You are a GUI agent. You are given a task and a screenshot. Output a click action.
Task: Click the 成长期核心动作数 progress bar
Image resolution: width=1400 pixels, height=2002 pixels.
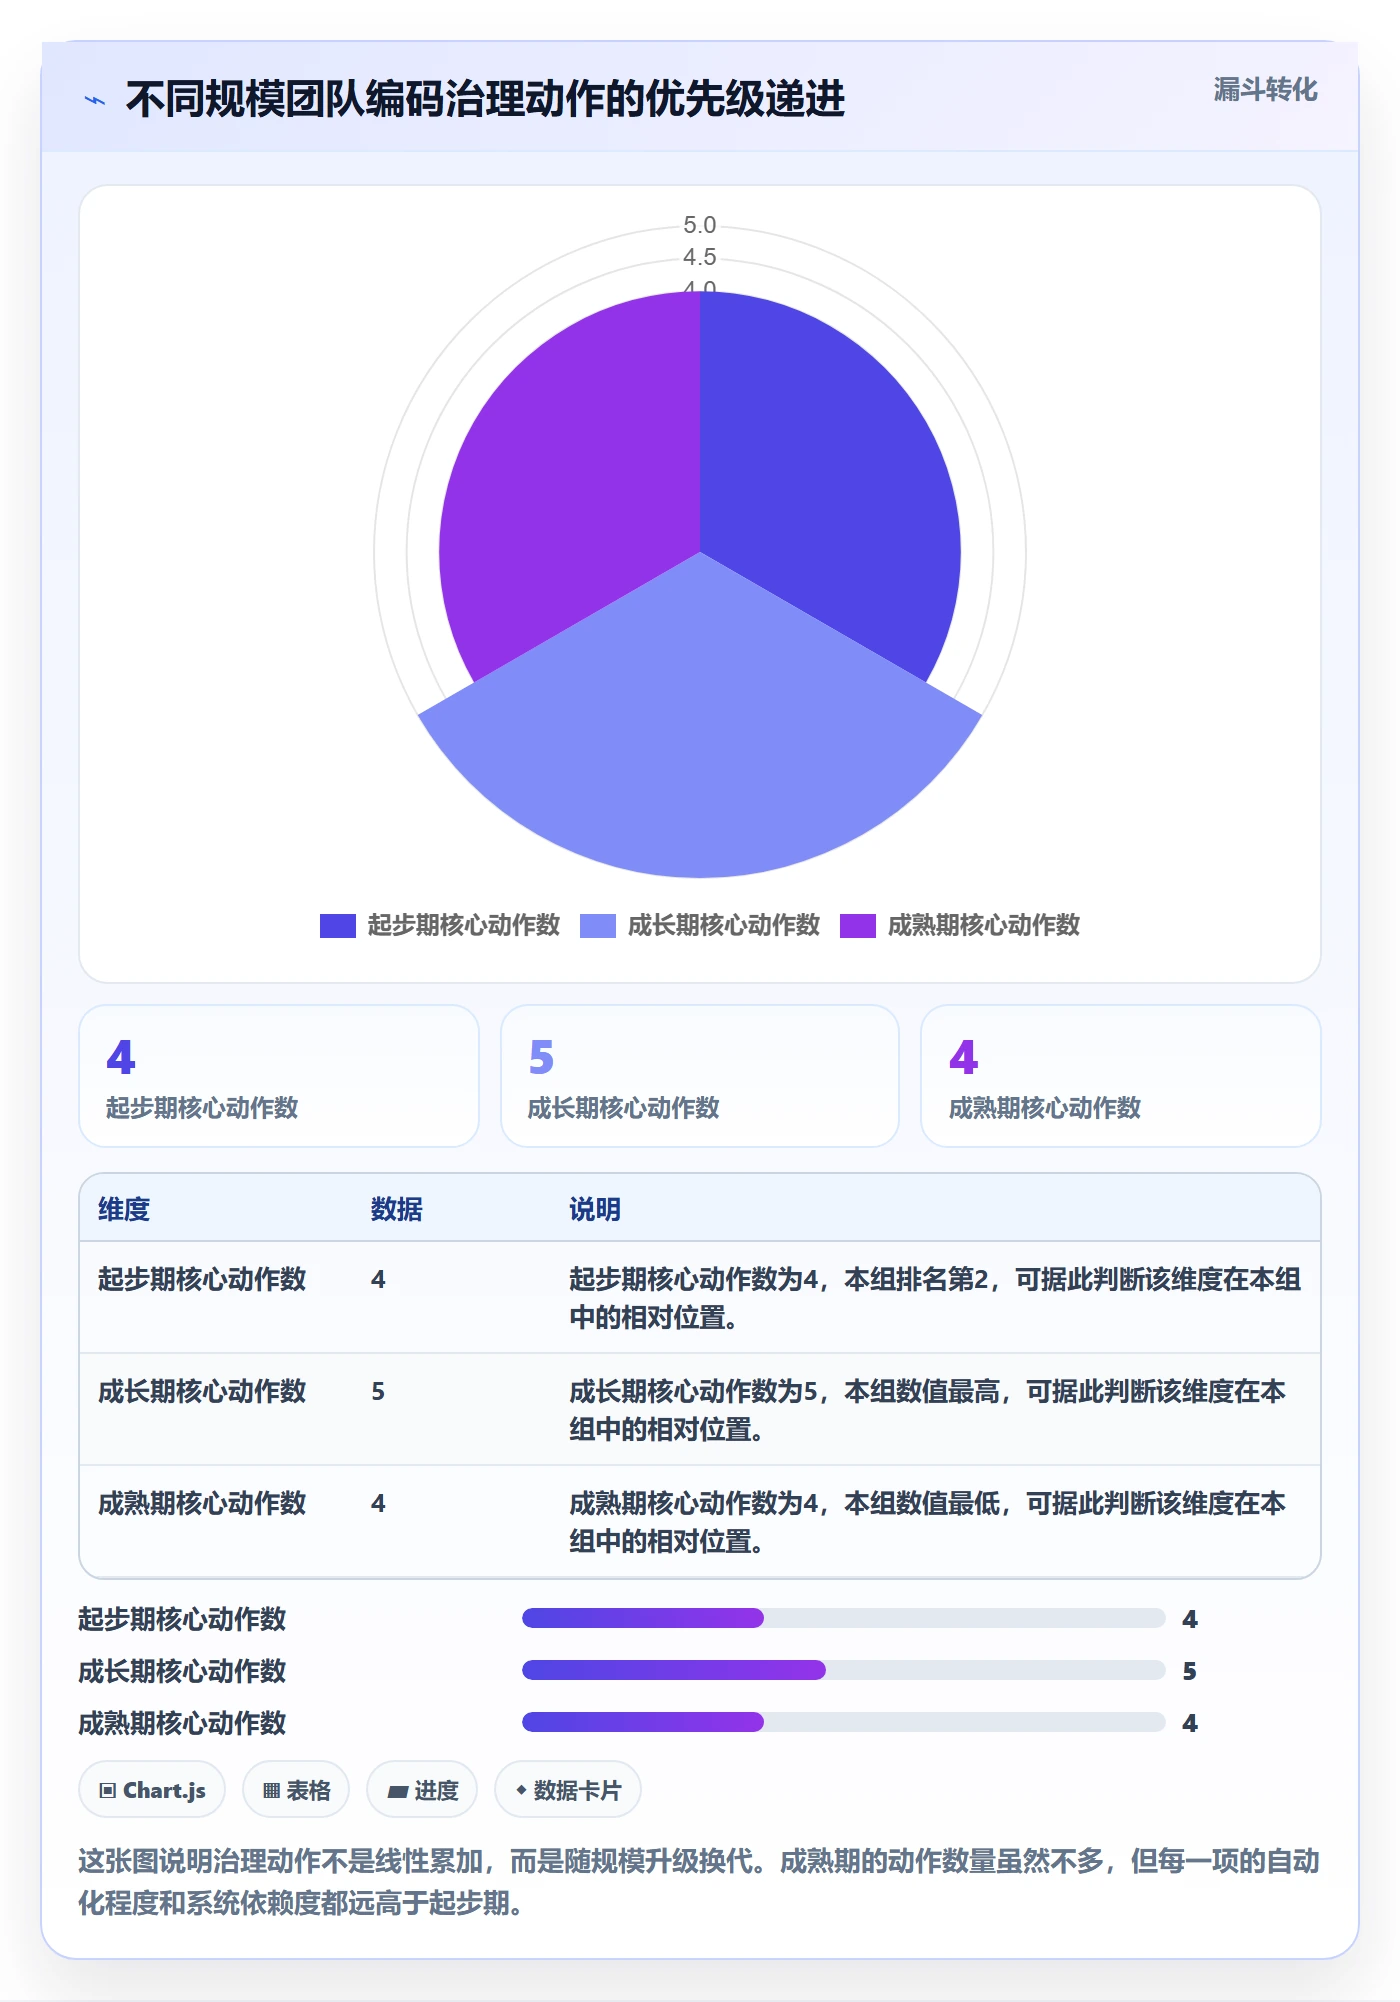[844, 1670]
